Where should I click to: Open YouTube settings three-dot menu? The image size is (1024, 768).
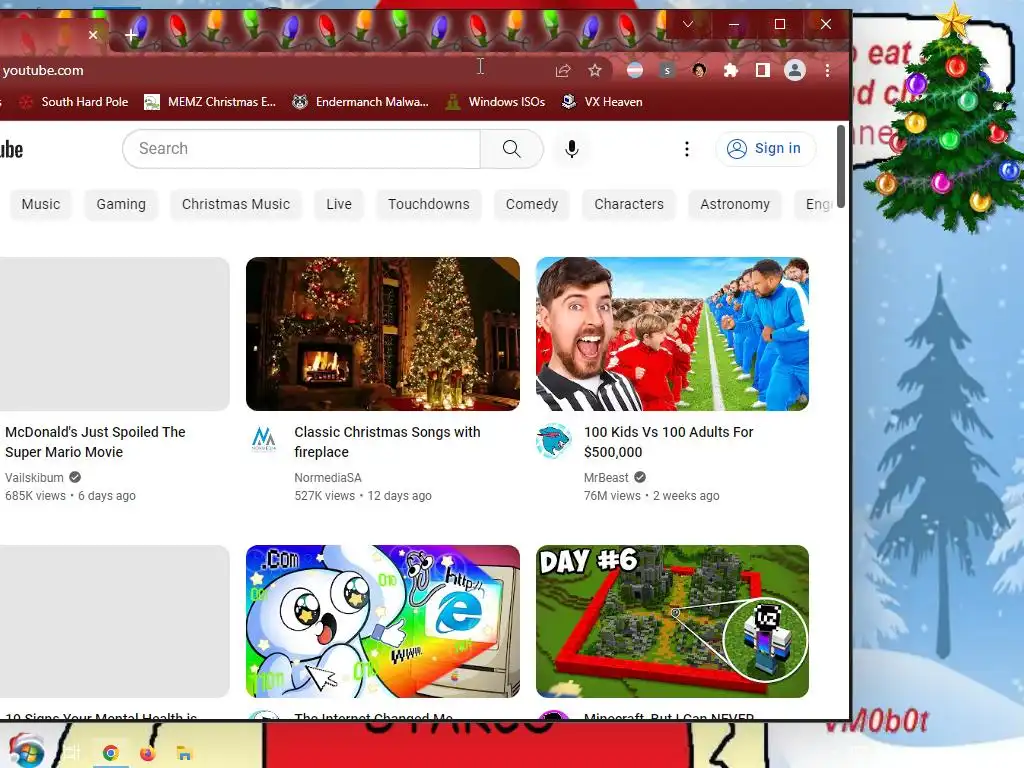click(x=686, y=149)
